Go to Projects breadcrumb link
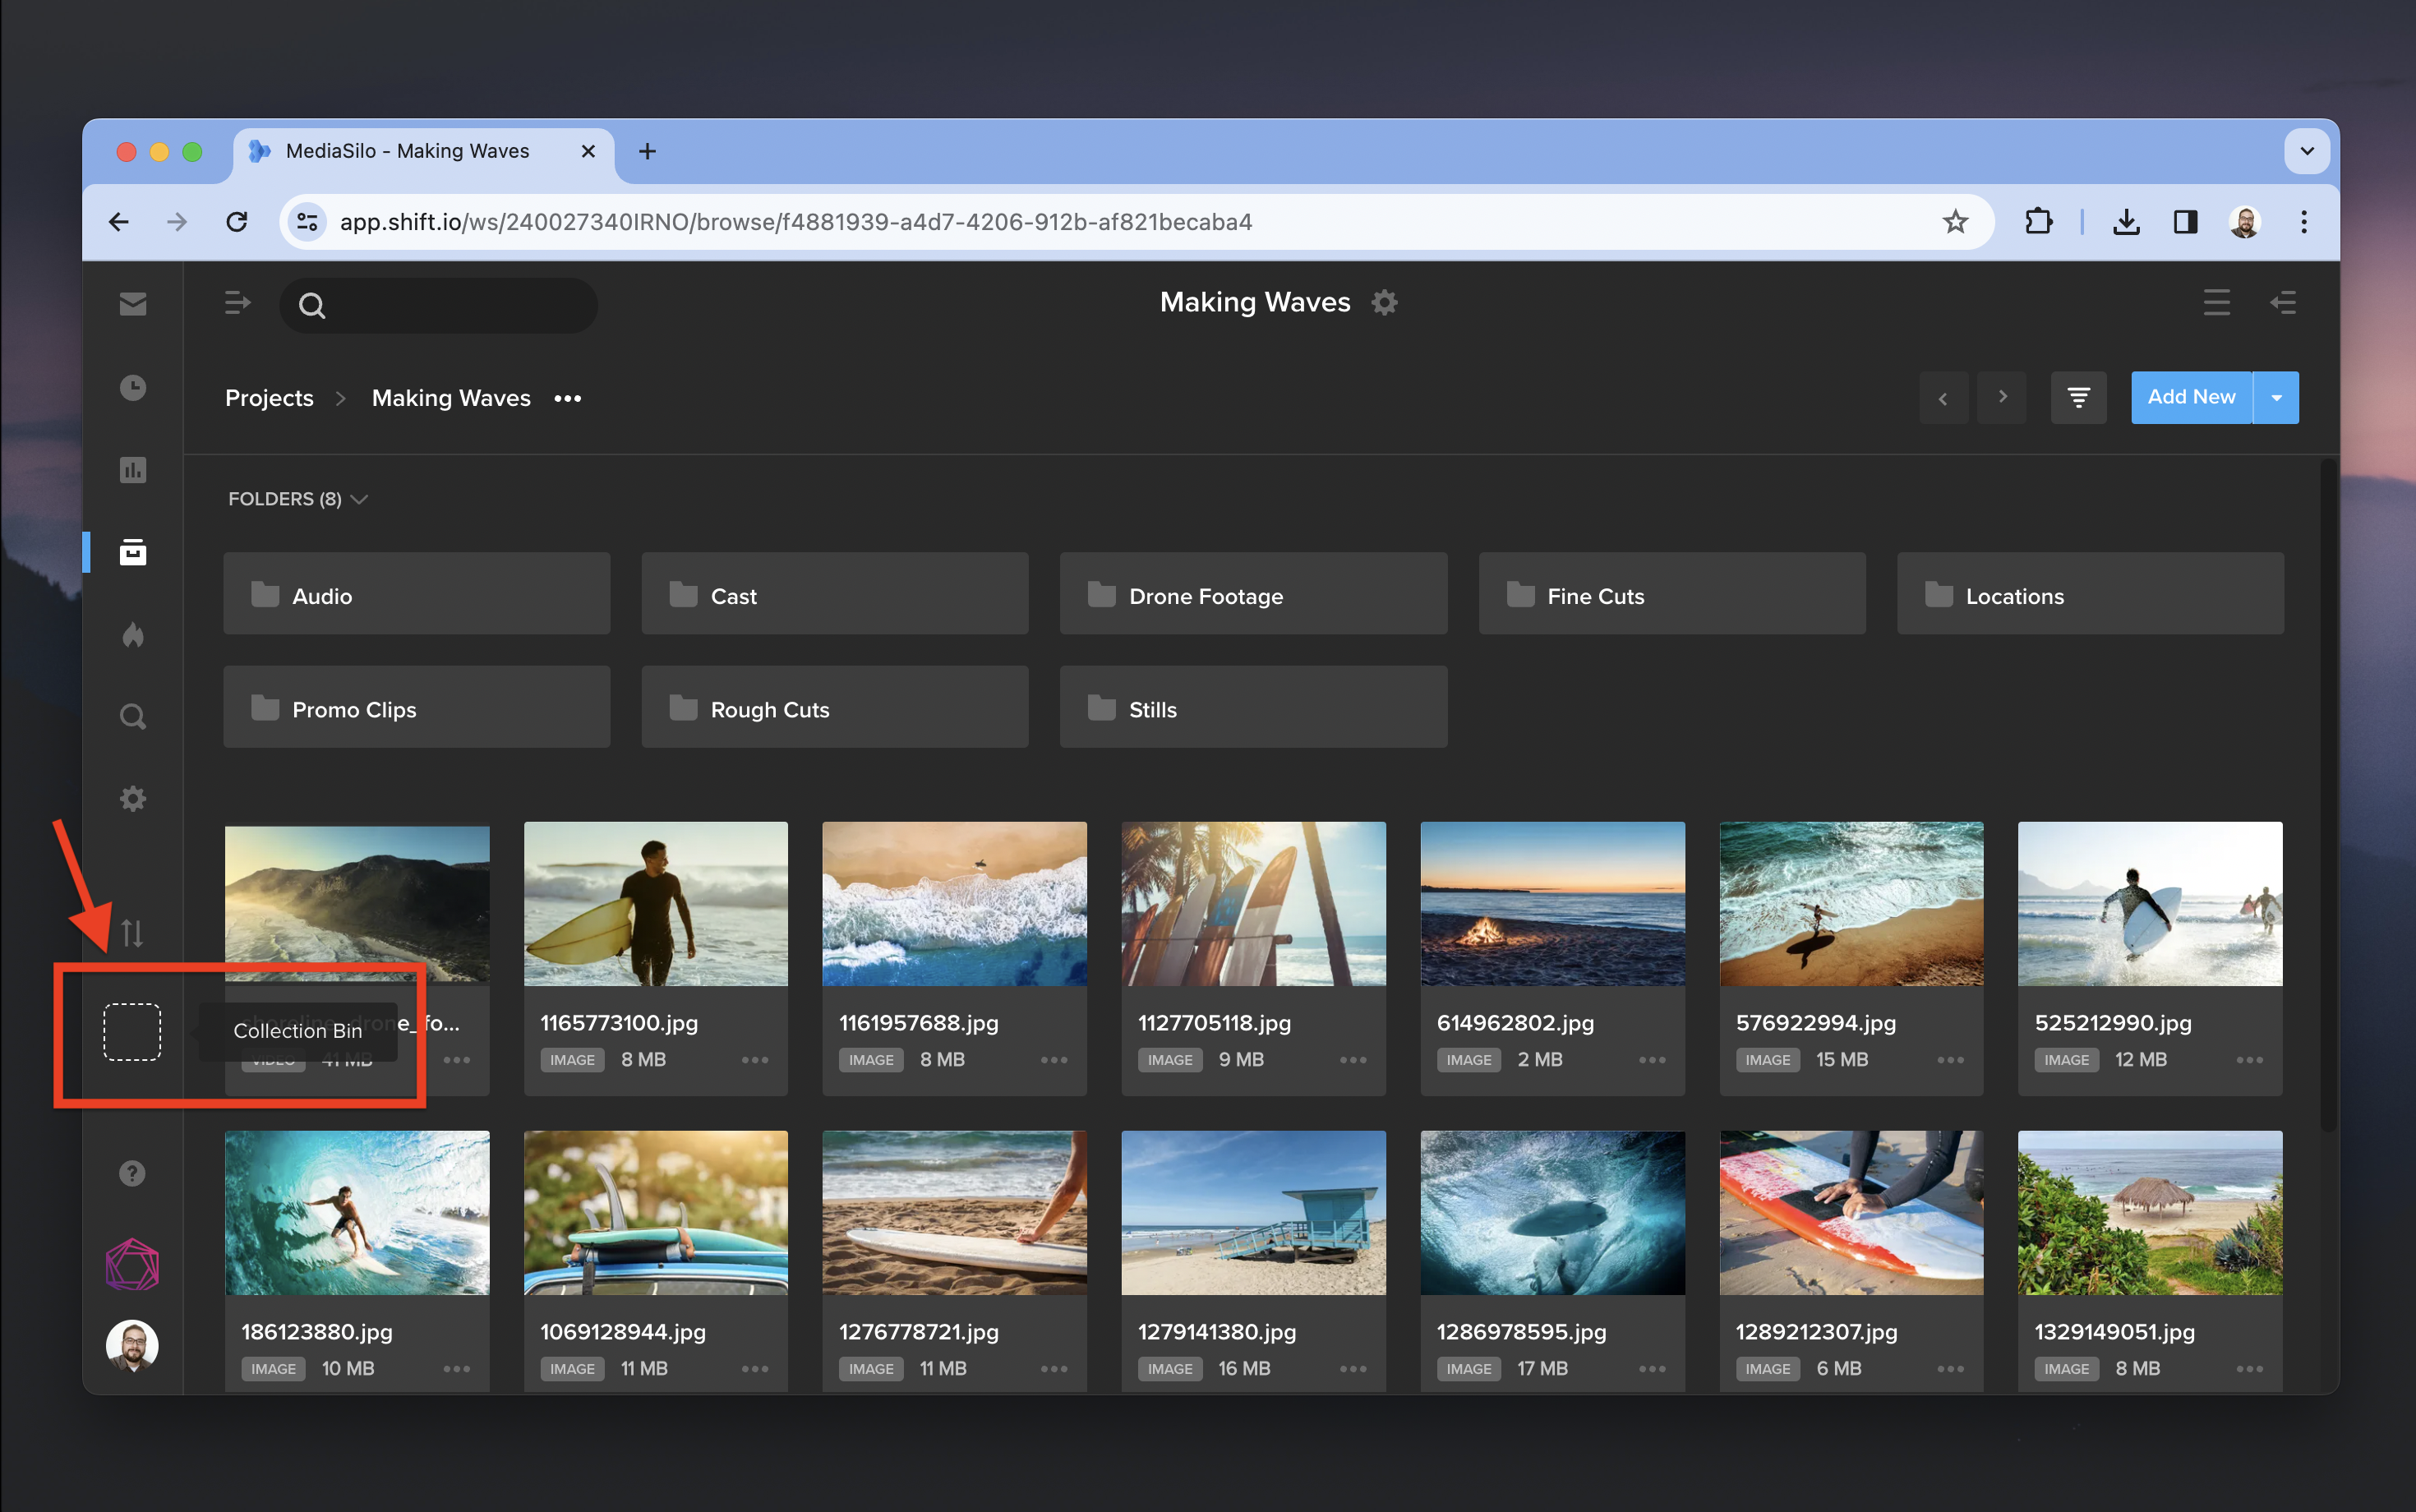Image resolution: width=2416 pixels, height=1512 pixels. pyautogui.click(x=269, y=398)
